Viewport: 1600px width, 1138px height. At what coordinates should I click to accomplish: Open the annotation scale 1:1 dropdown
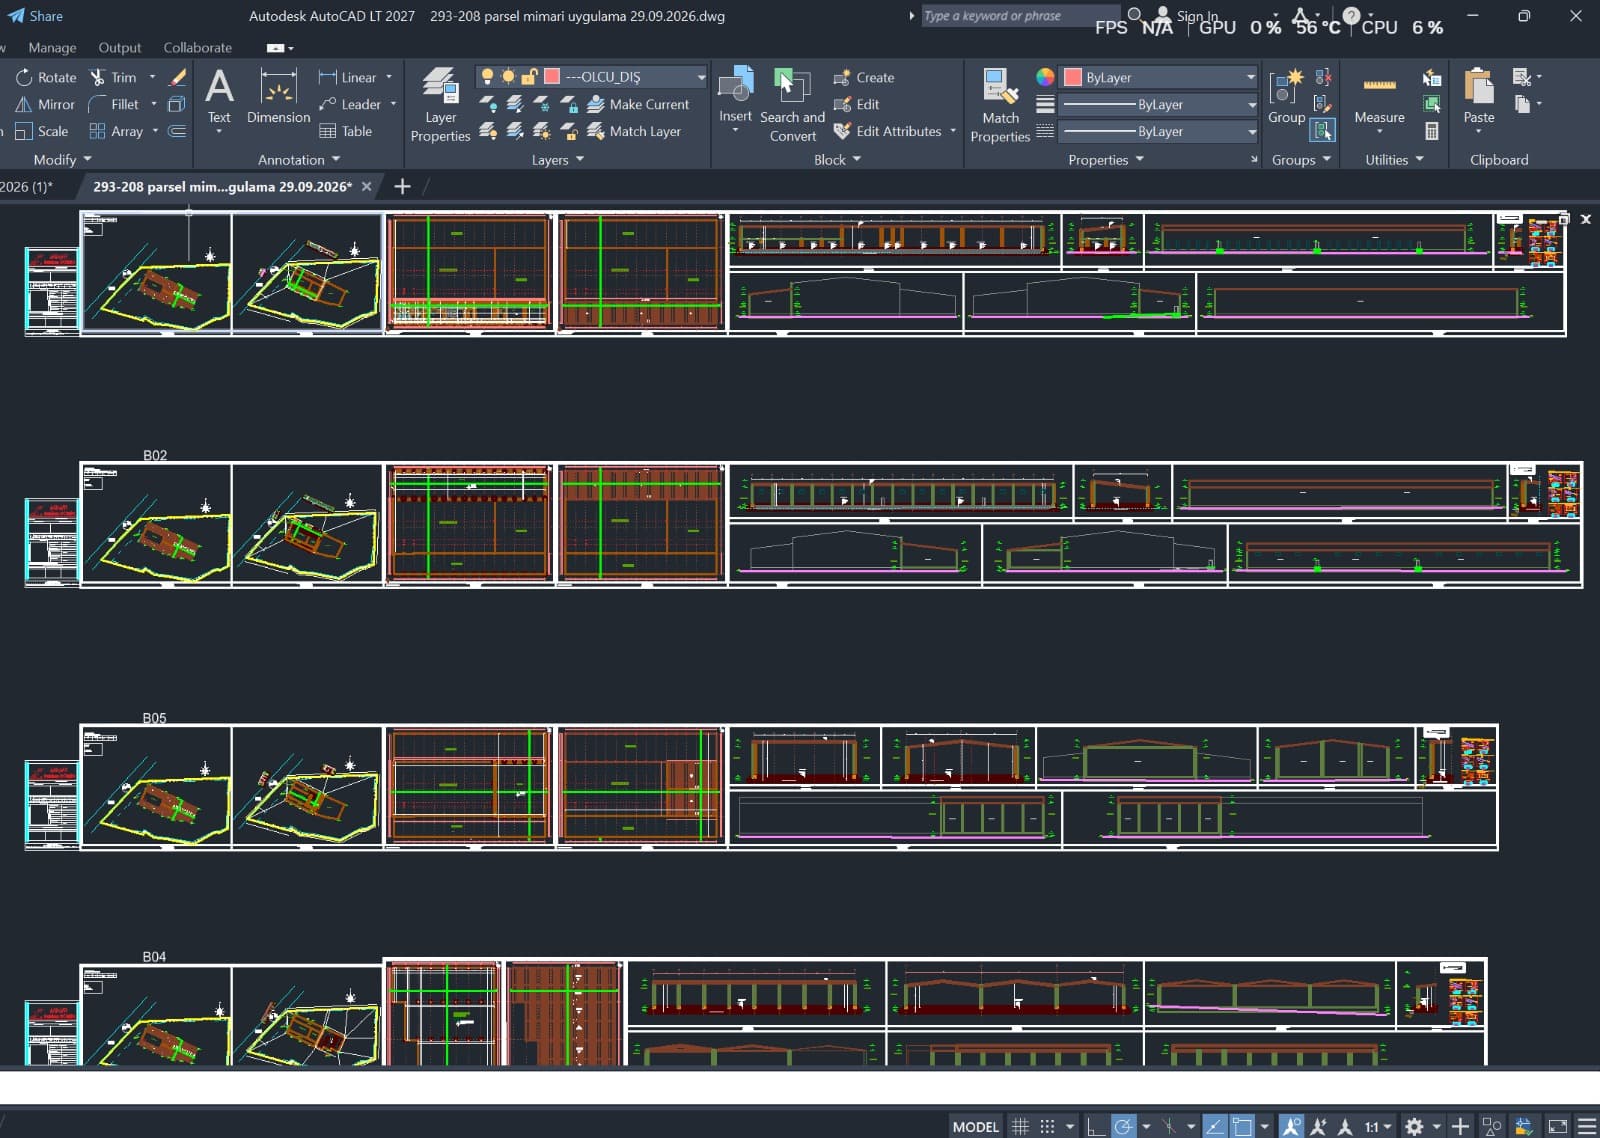coord(1378,1126)
